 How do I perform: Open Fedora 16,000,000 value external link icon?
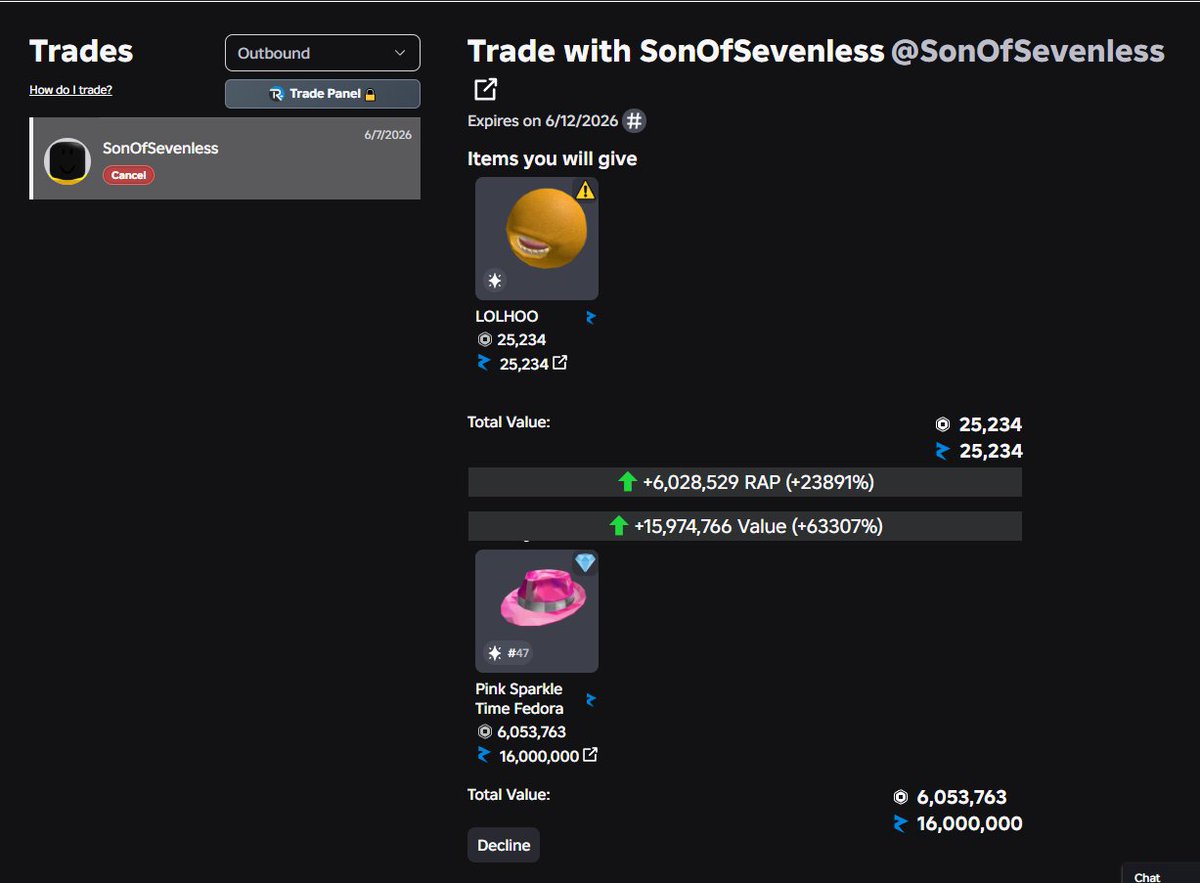(590, 755)
